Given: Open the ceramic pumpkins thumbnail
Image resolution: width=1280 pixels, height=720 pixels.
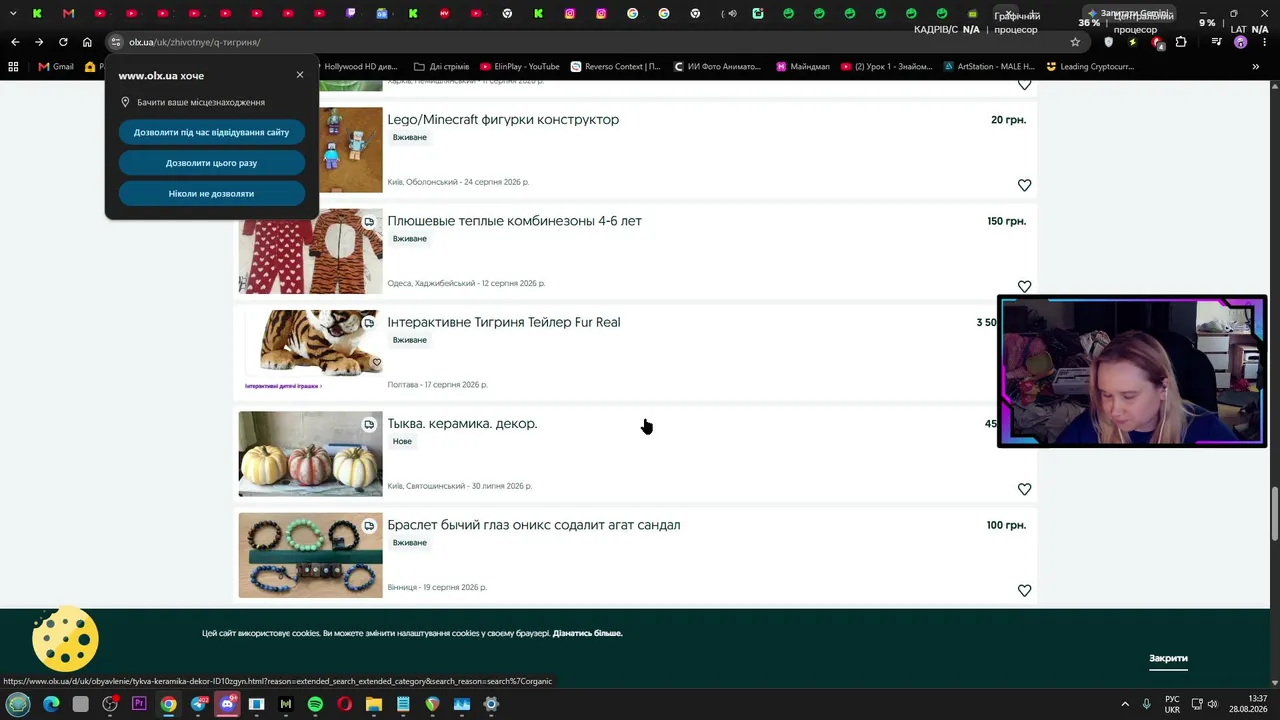Looking at the screenshot, I should pyautogui.click(x=310, y=454).
